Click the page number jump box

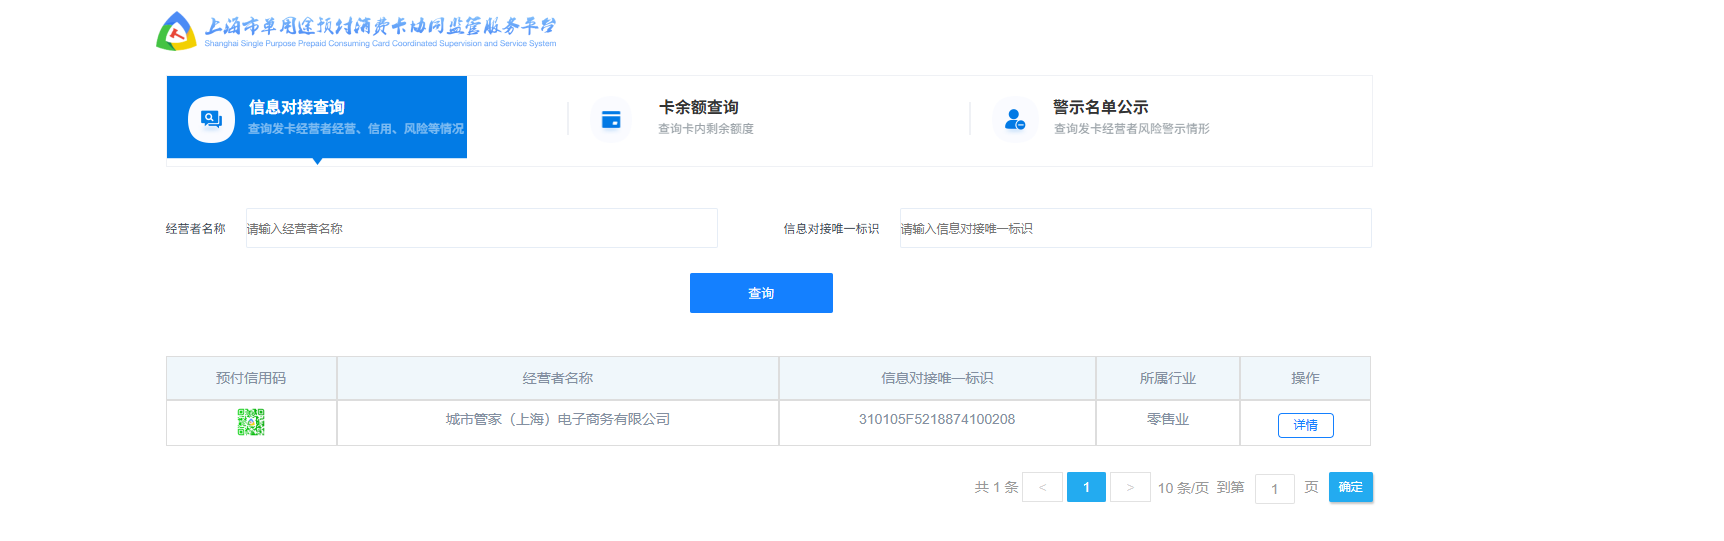[x=1274, y=488]
